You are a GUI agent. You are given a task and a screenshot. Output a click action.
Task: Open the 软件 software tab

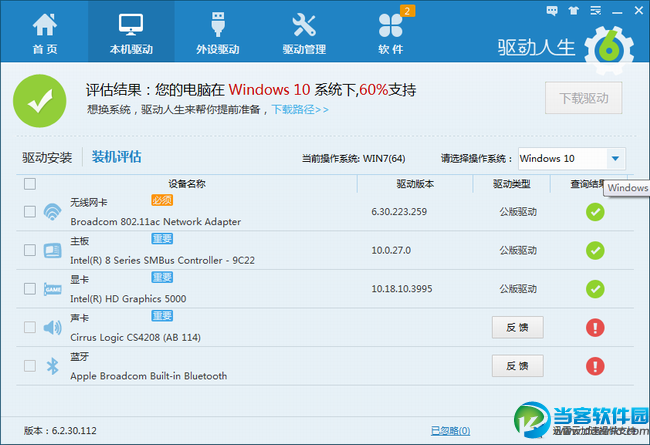[390, 33]
